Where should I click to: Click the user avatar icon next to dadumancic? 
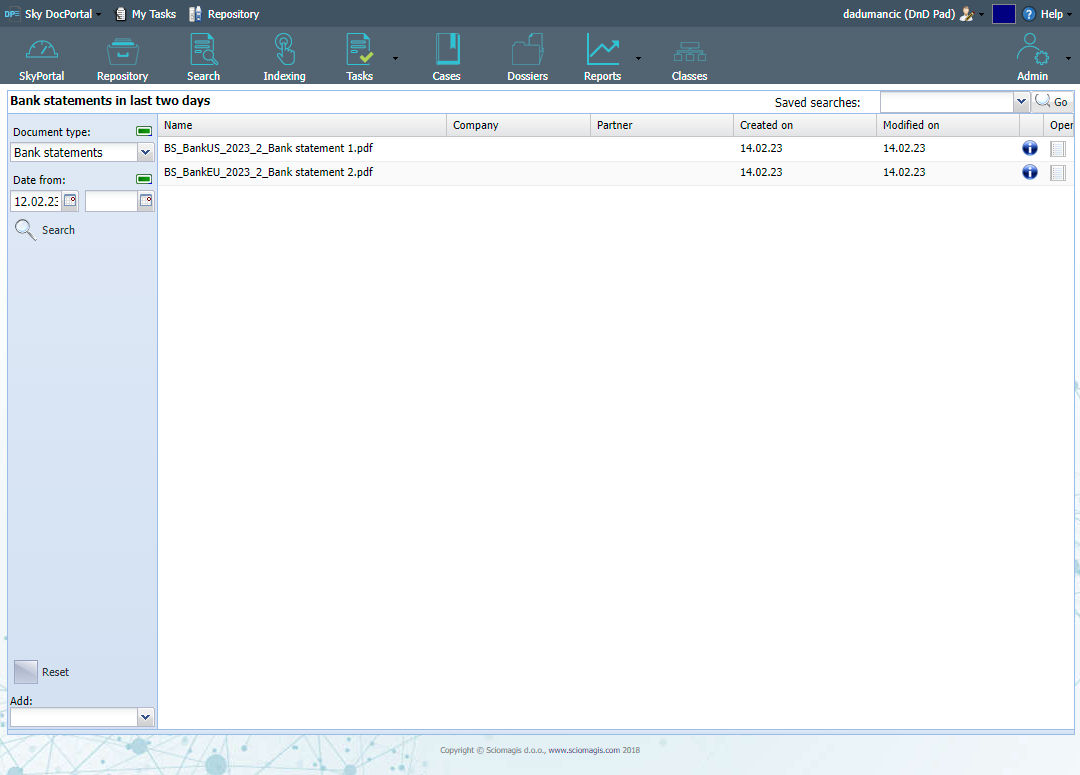[x=967, y=14]
